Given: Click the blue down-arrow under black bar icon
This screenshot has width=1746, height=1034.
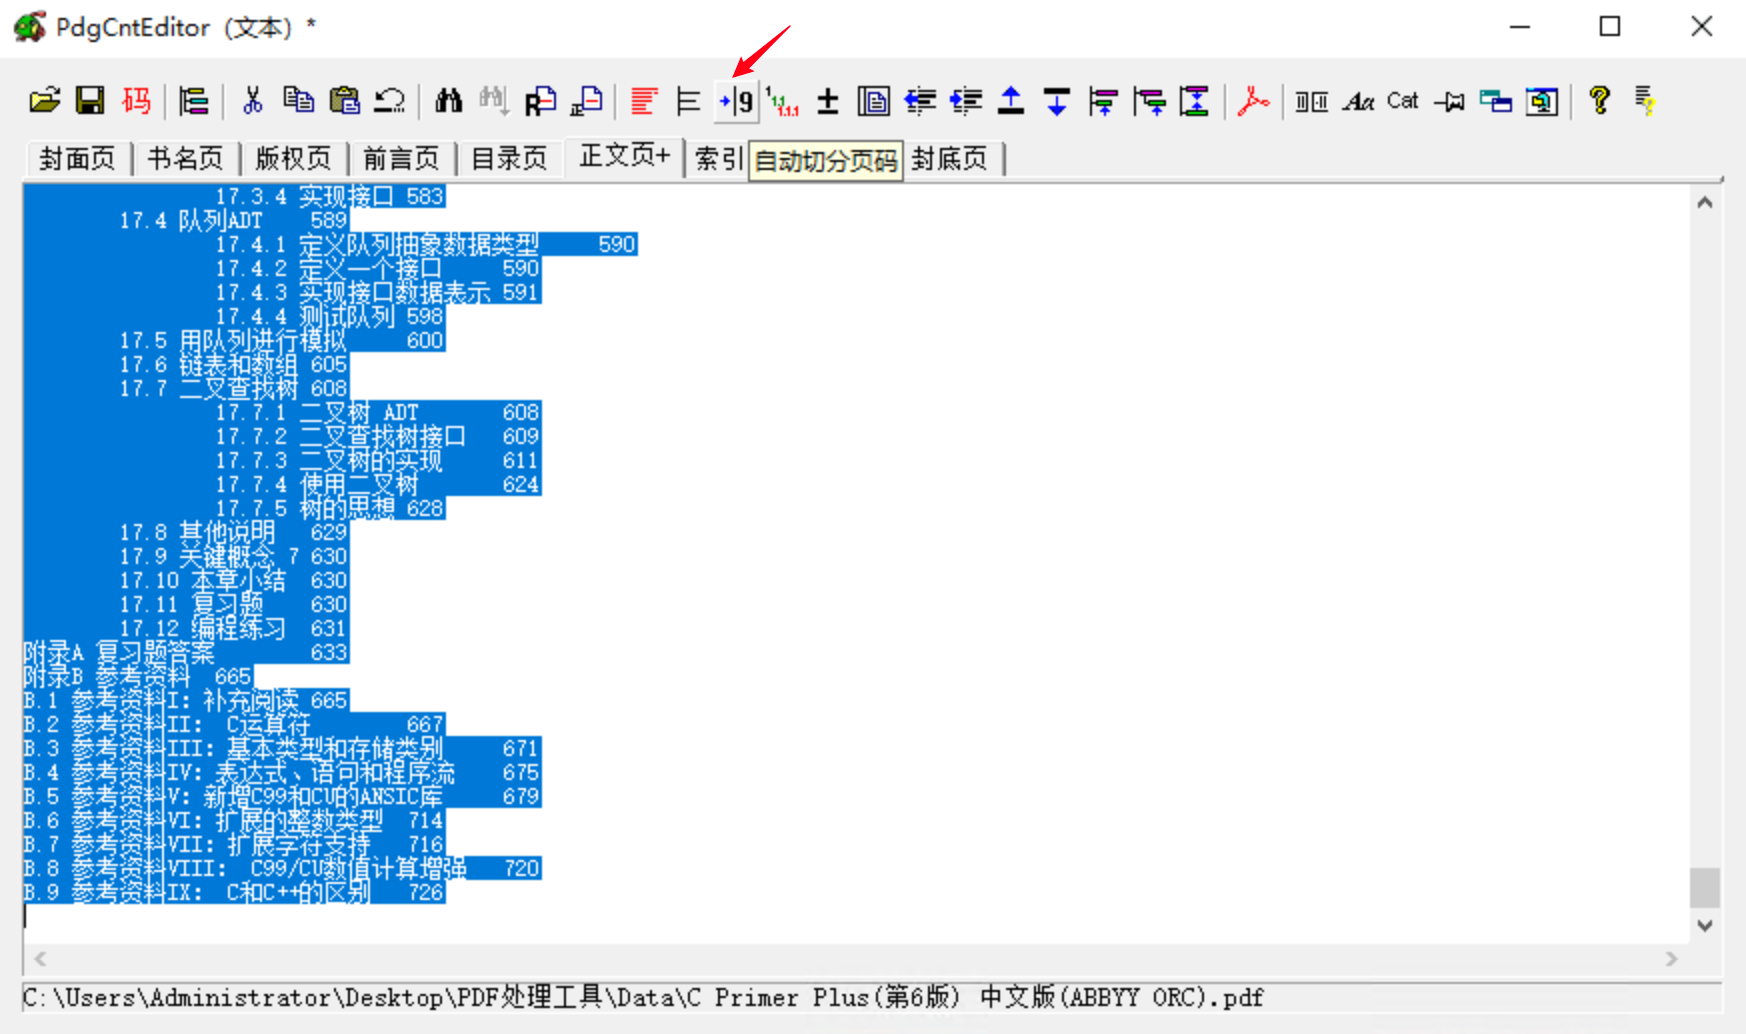Looking at the screenshot, I should (x=1057, y=101).
